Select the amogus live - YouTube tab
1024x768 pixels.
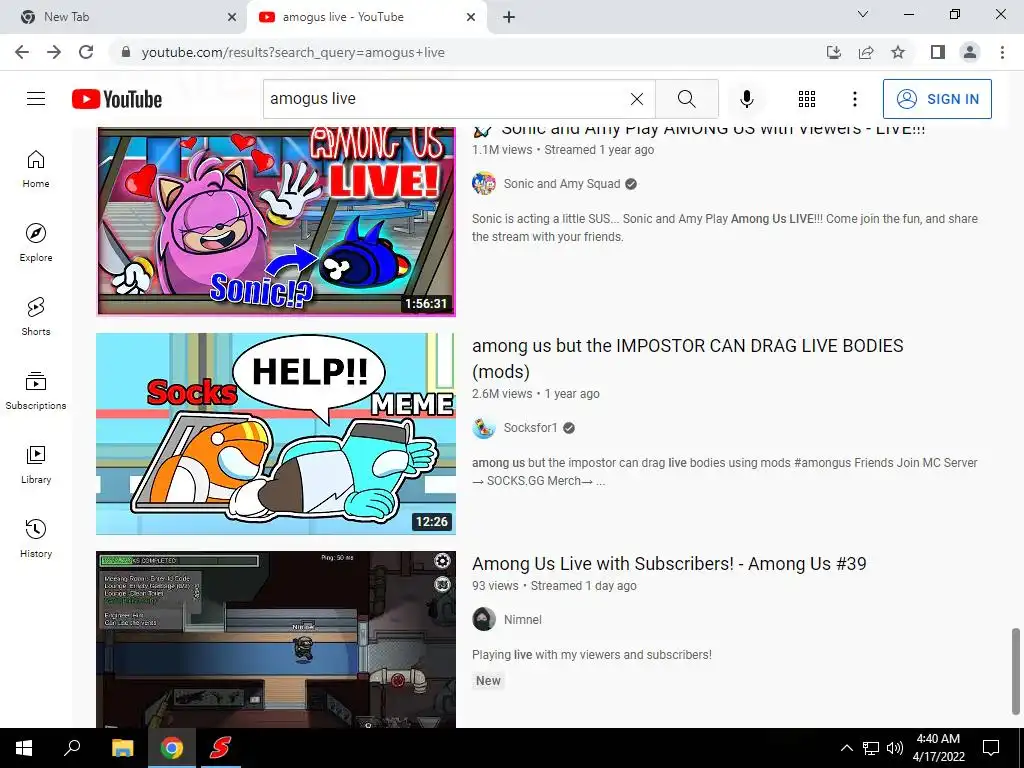(x=366, y=17)
